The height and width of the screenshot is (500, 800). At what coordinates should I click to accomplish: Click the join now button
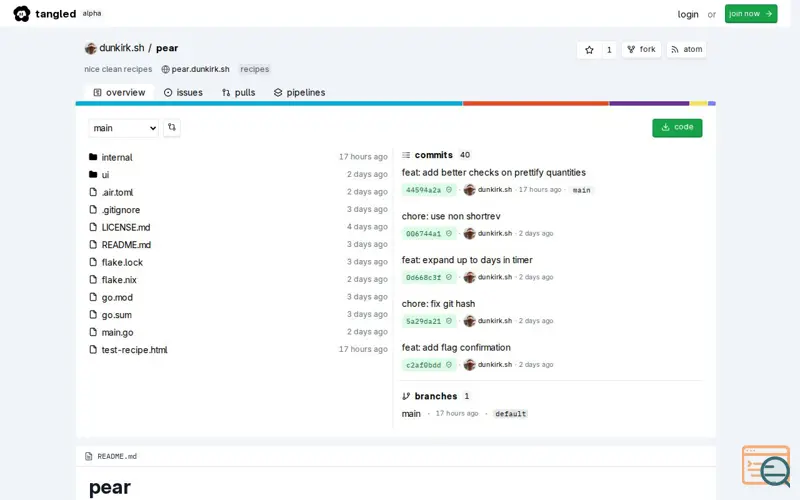(x=751, y=14)
